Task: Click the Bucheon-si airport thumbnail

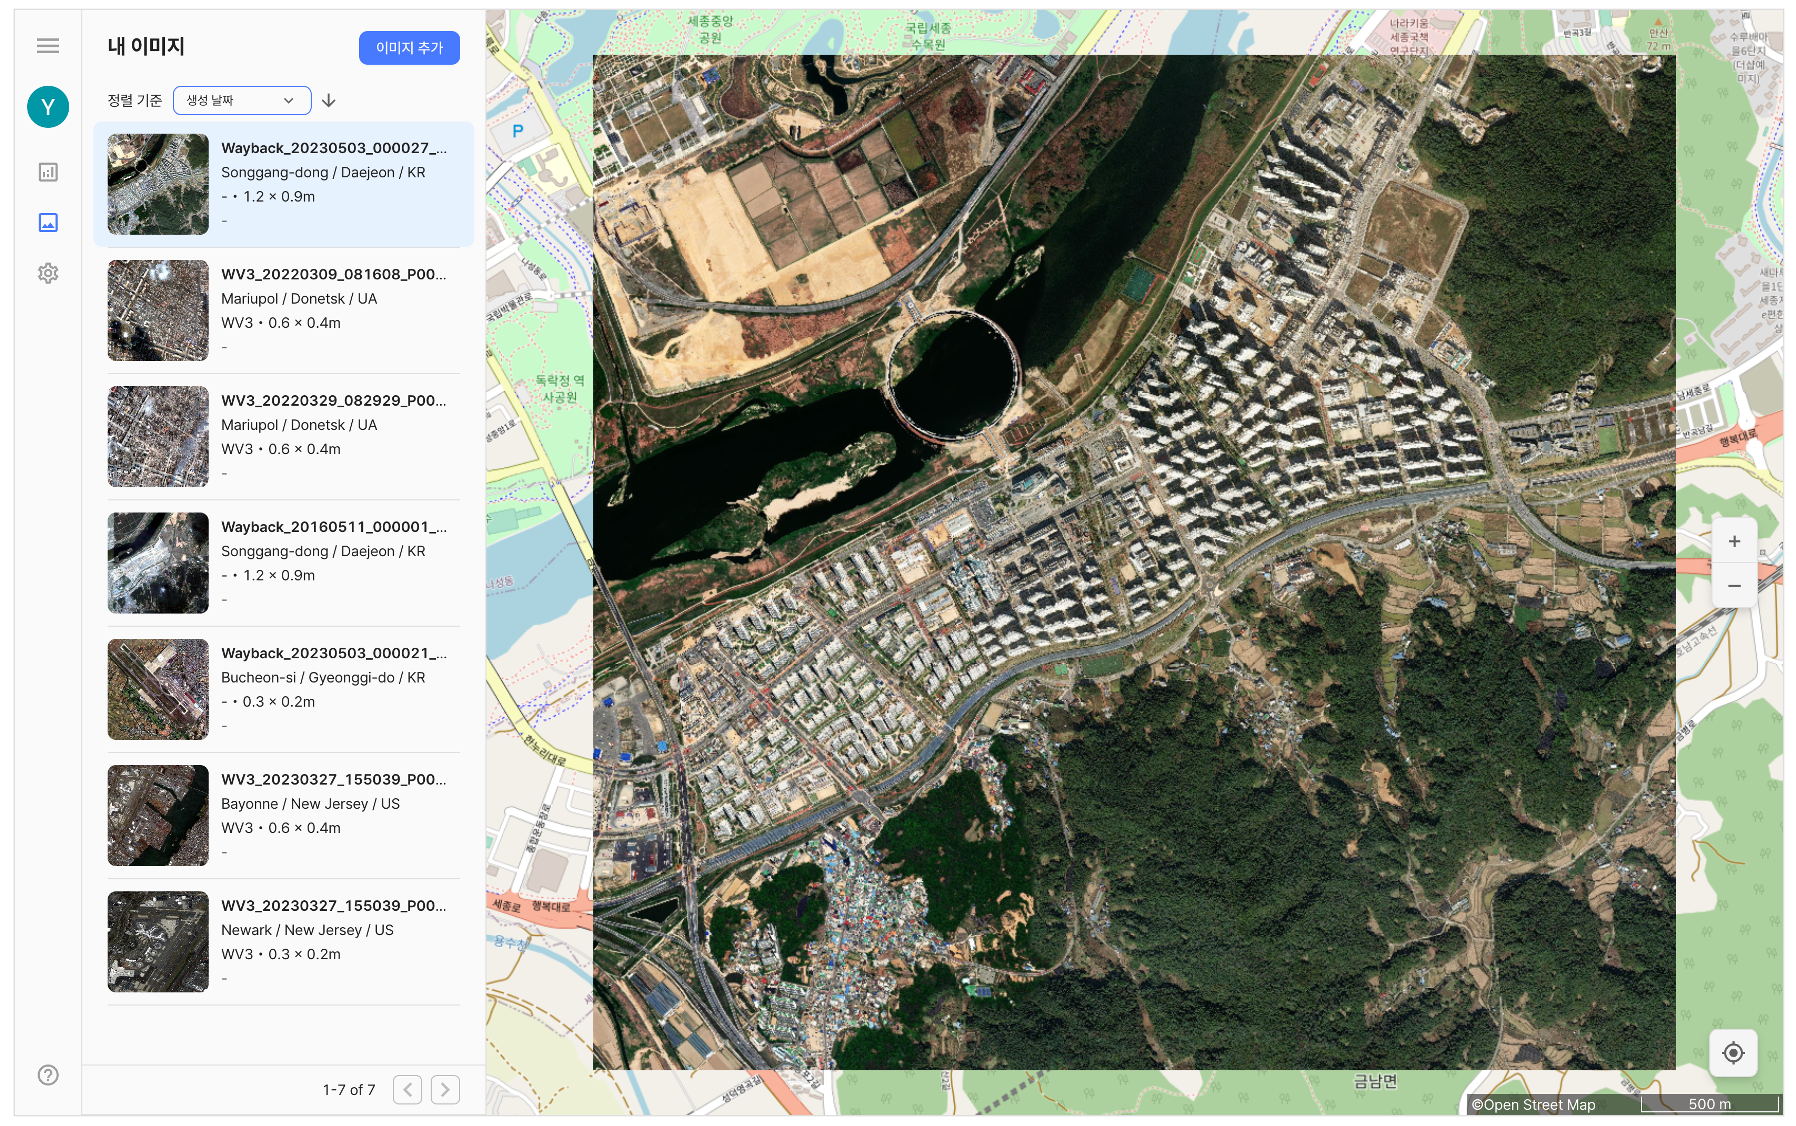Action: (158, 689)
